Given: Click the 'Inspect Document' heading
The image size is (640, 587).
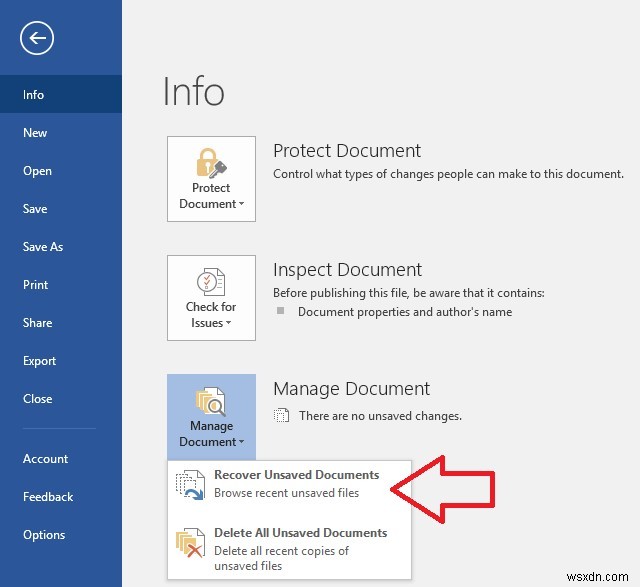Looking at the screenshot, I should coord(347,270).
